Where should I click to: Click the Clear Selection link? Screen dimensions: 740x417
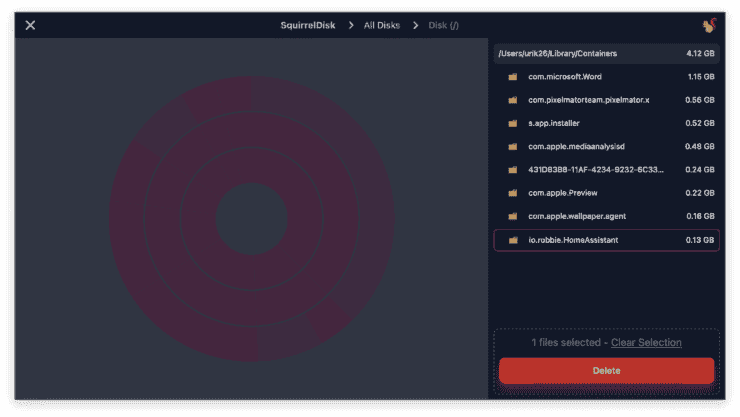point(646,343)
